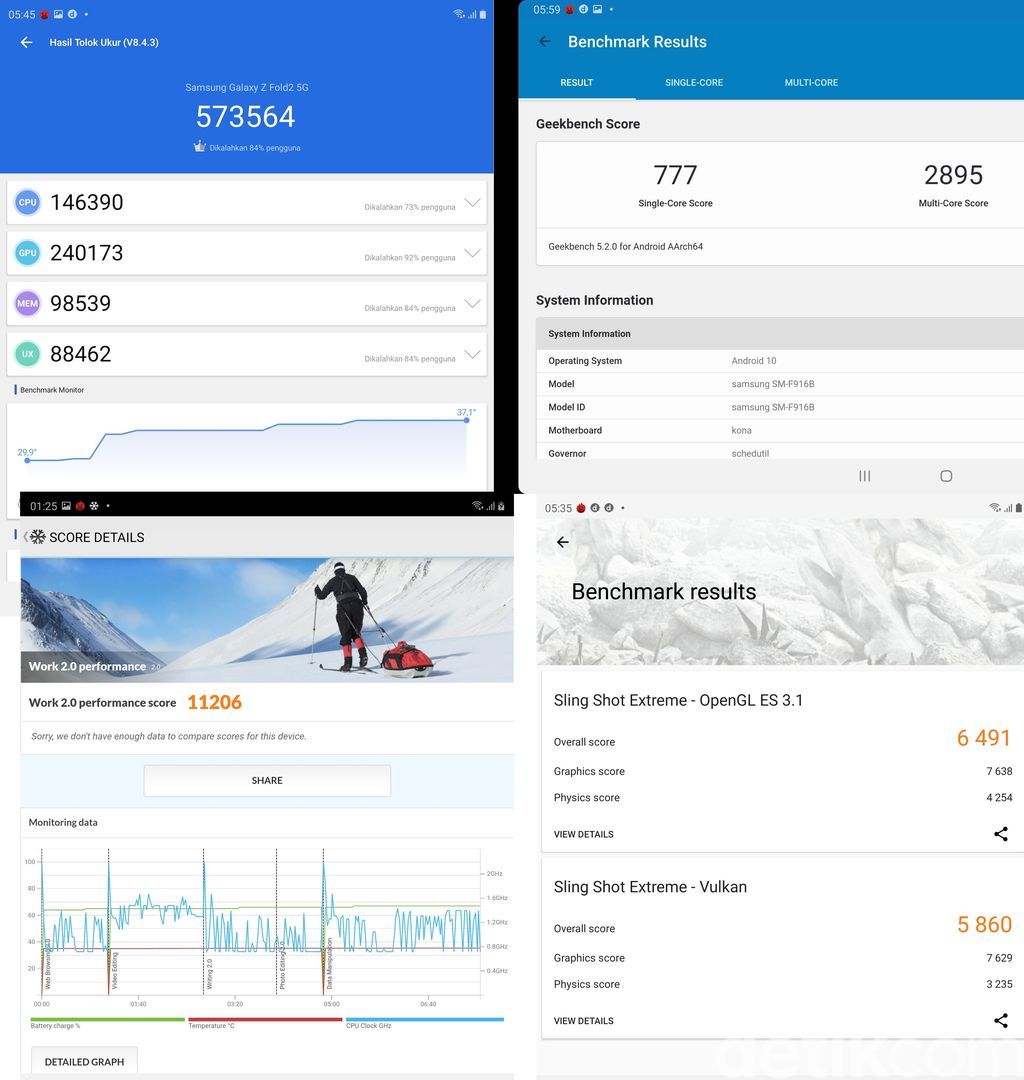1024x1080 pixels.
Task: Select the Governor schedutil row
Action: [780, 452]
